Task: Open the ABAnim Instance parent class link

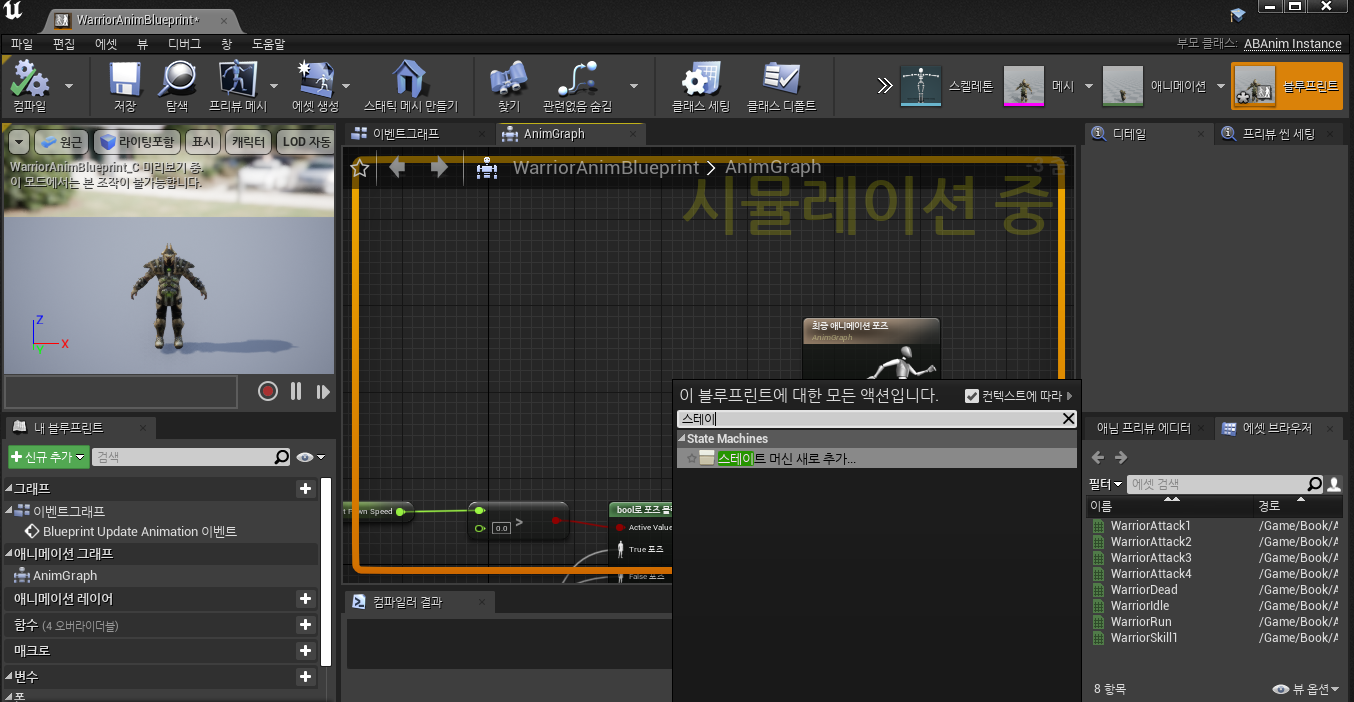Action: click(1292, 44)
